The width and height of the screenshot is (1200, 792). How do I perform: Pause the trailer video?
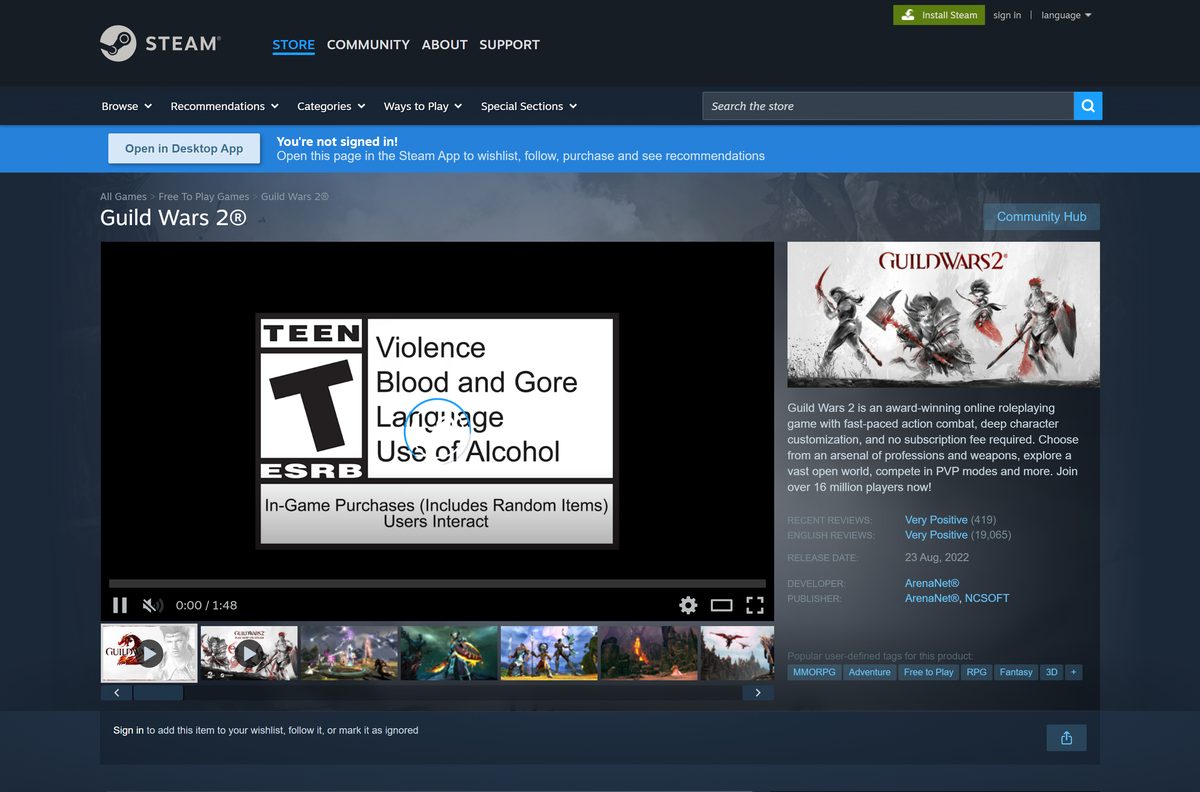coord(120,605)
